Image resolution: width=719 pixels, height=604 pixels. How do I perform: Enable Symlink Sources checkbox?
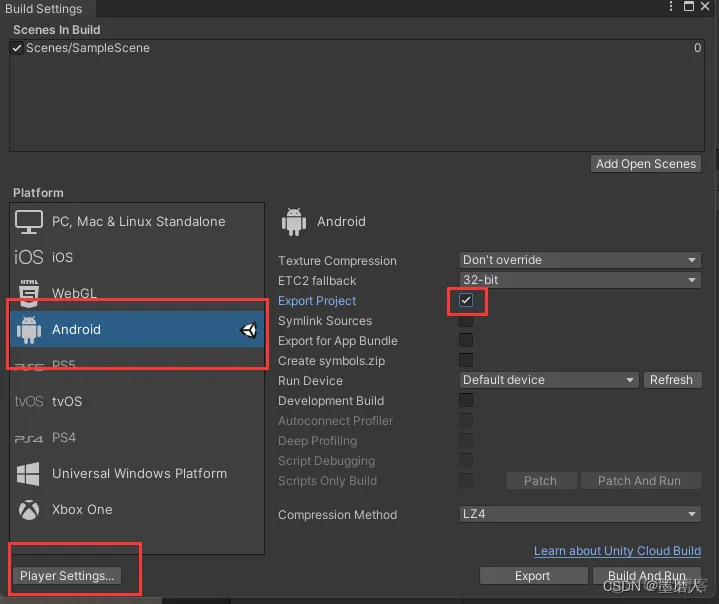[x=466, y=321]
